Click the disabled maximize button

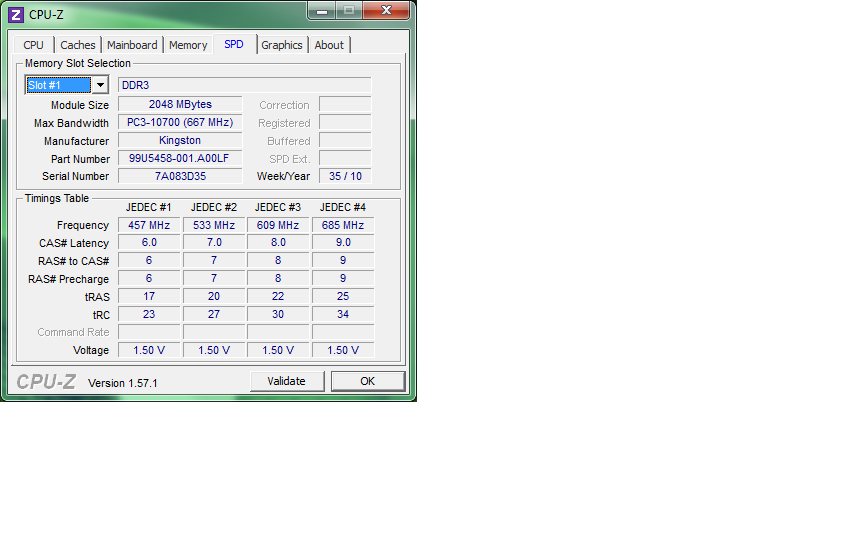click(349, 10)
